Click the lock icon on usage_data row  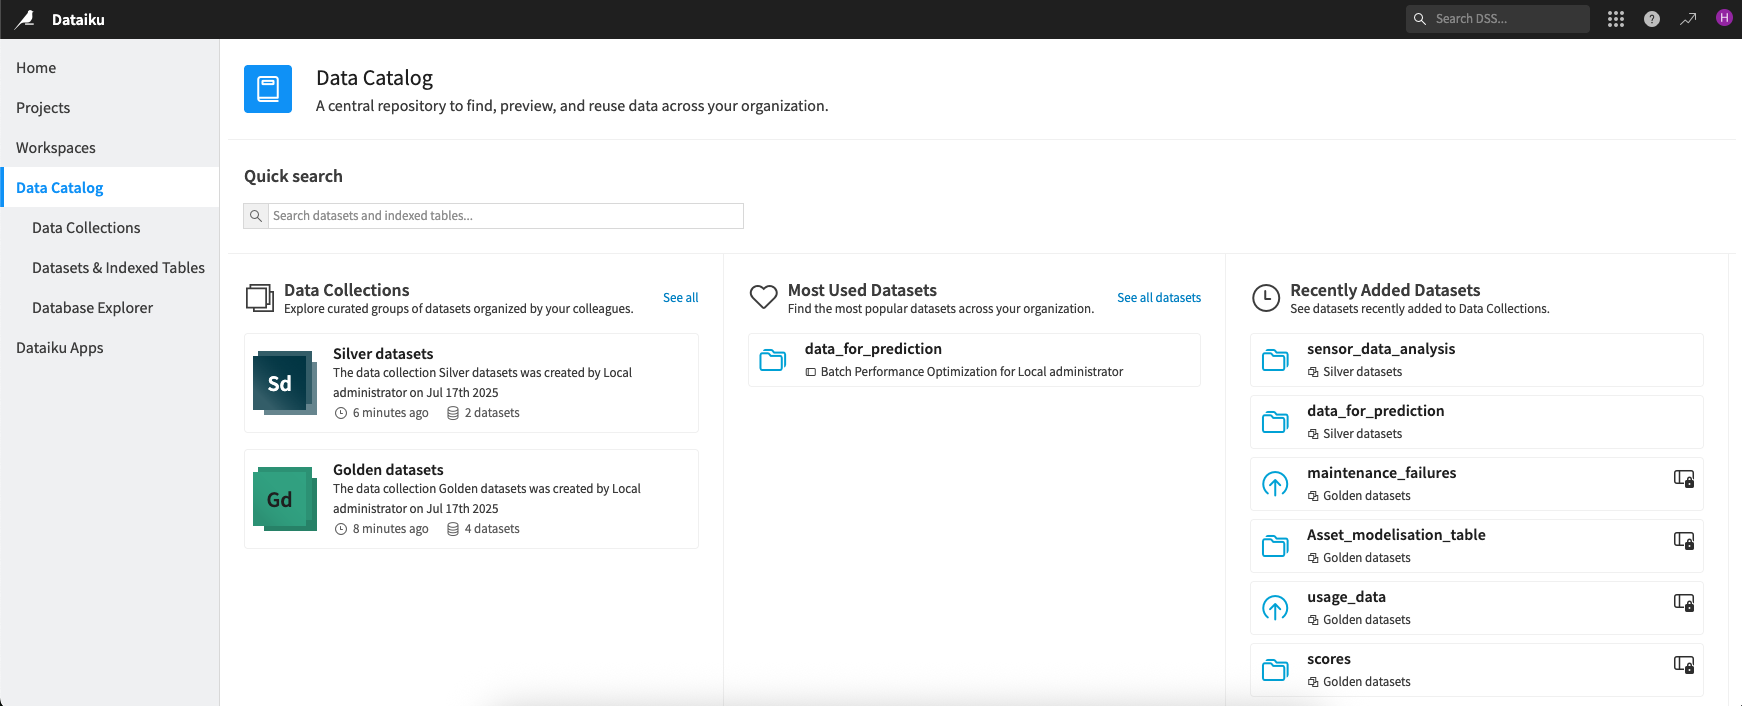1684,603
